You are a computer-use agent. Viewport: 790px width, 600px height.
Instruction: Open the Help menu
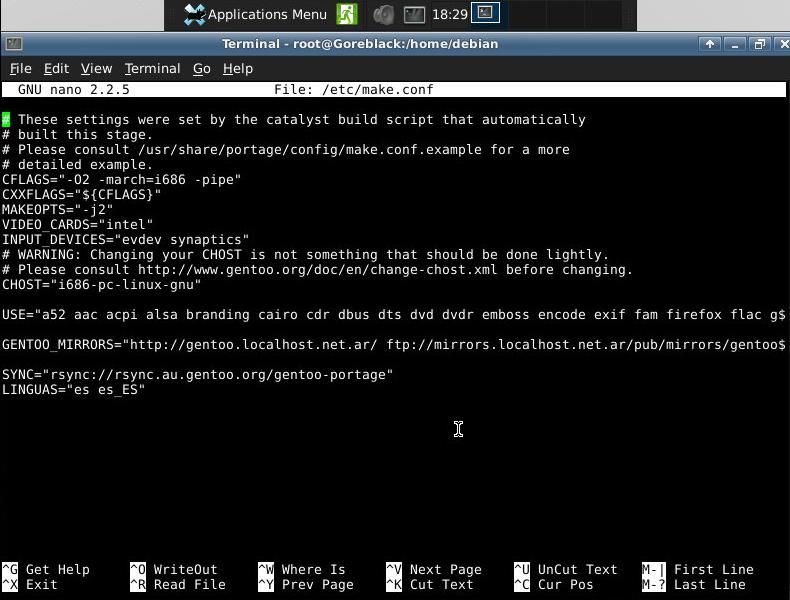pos(238,69)
